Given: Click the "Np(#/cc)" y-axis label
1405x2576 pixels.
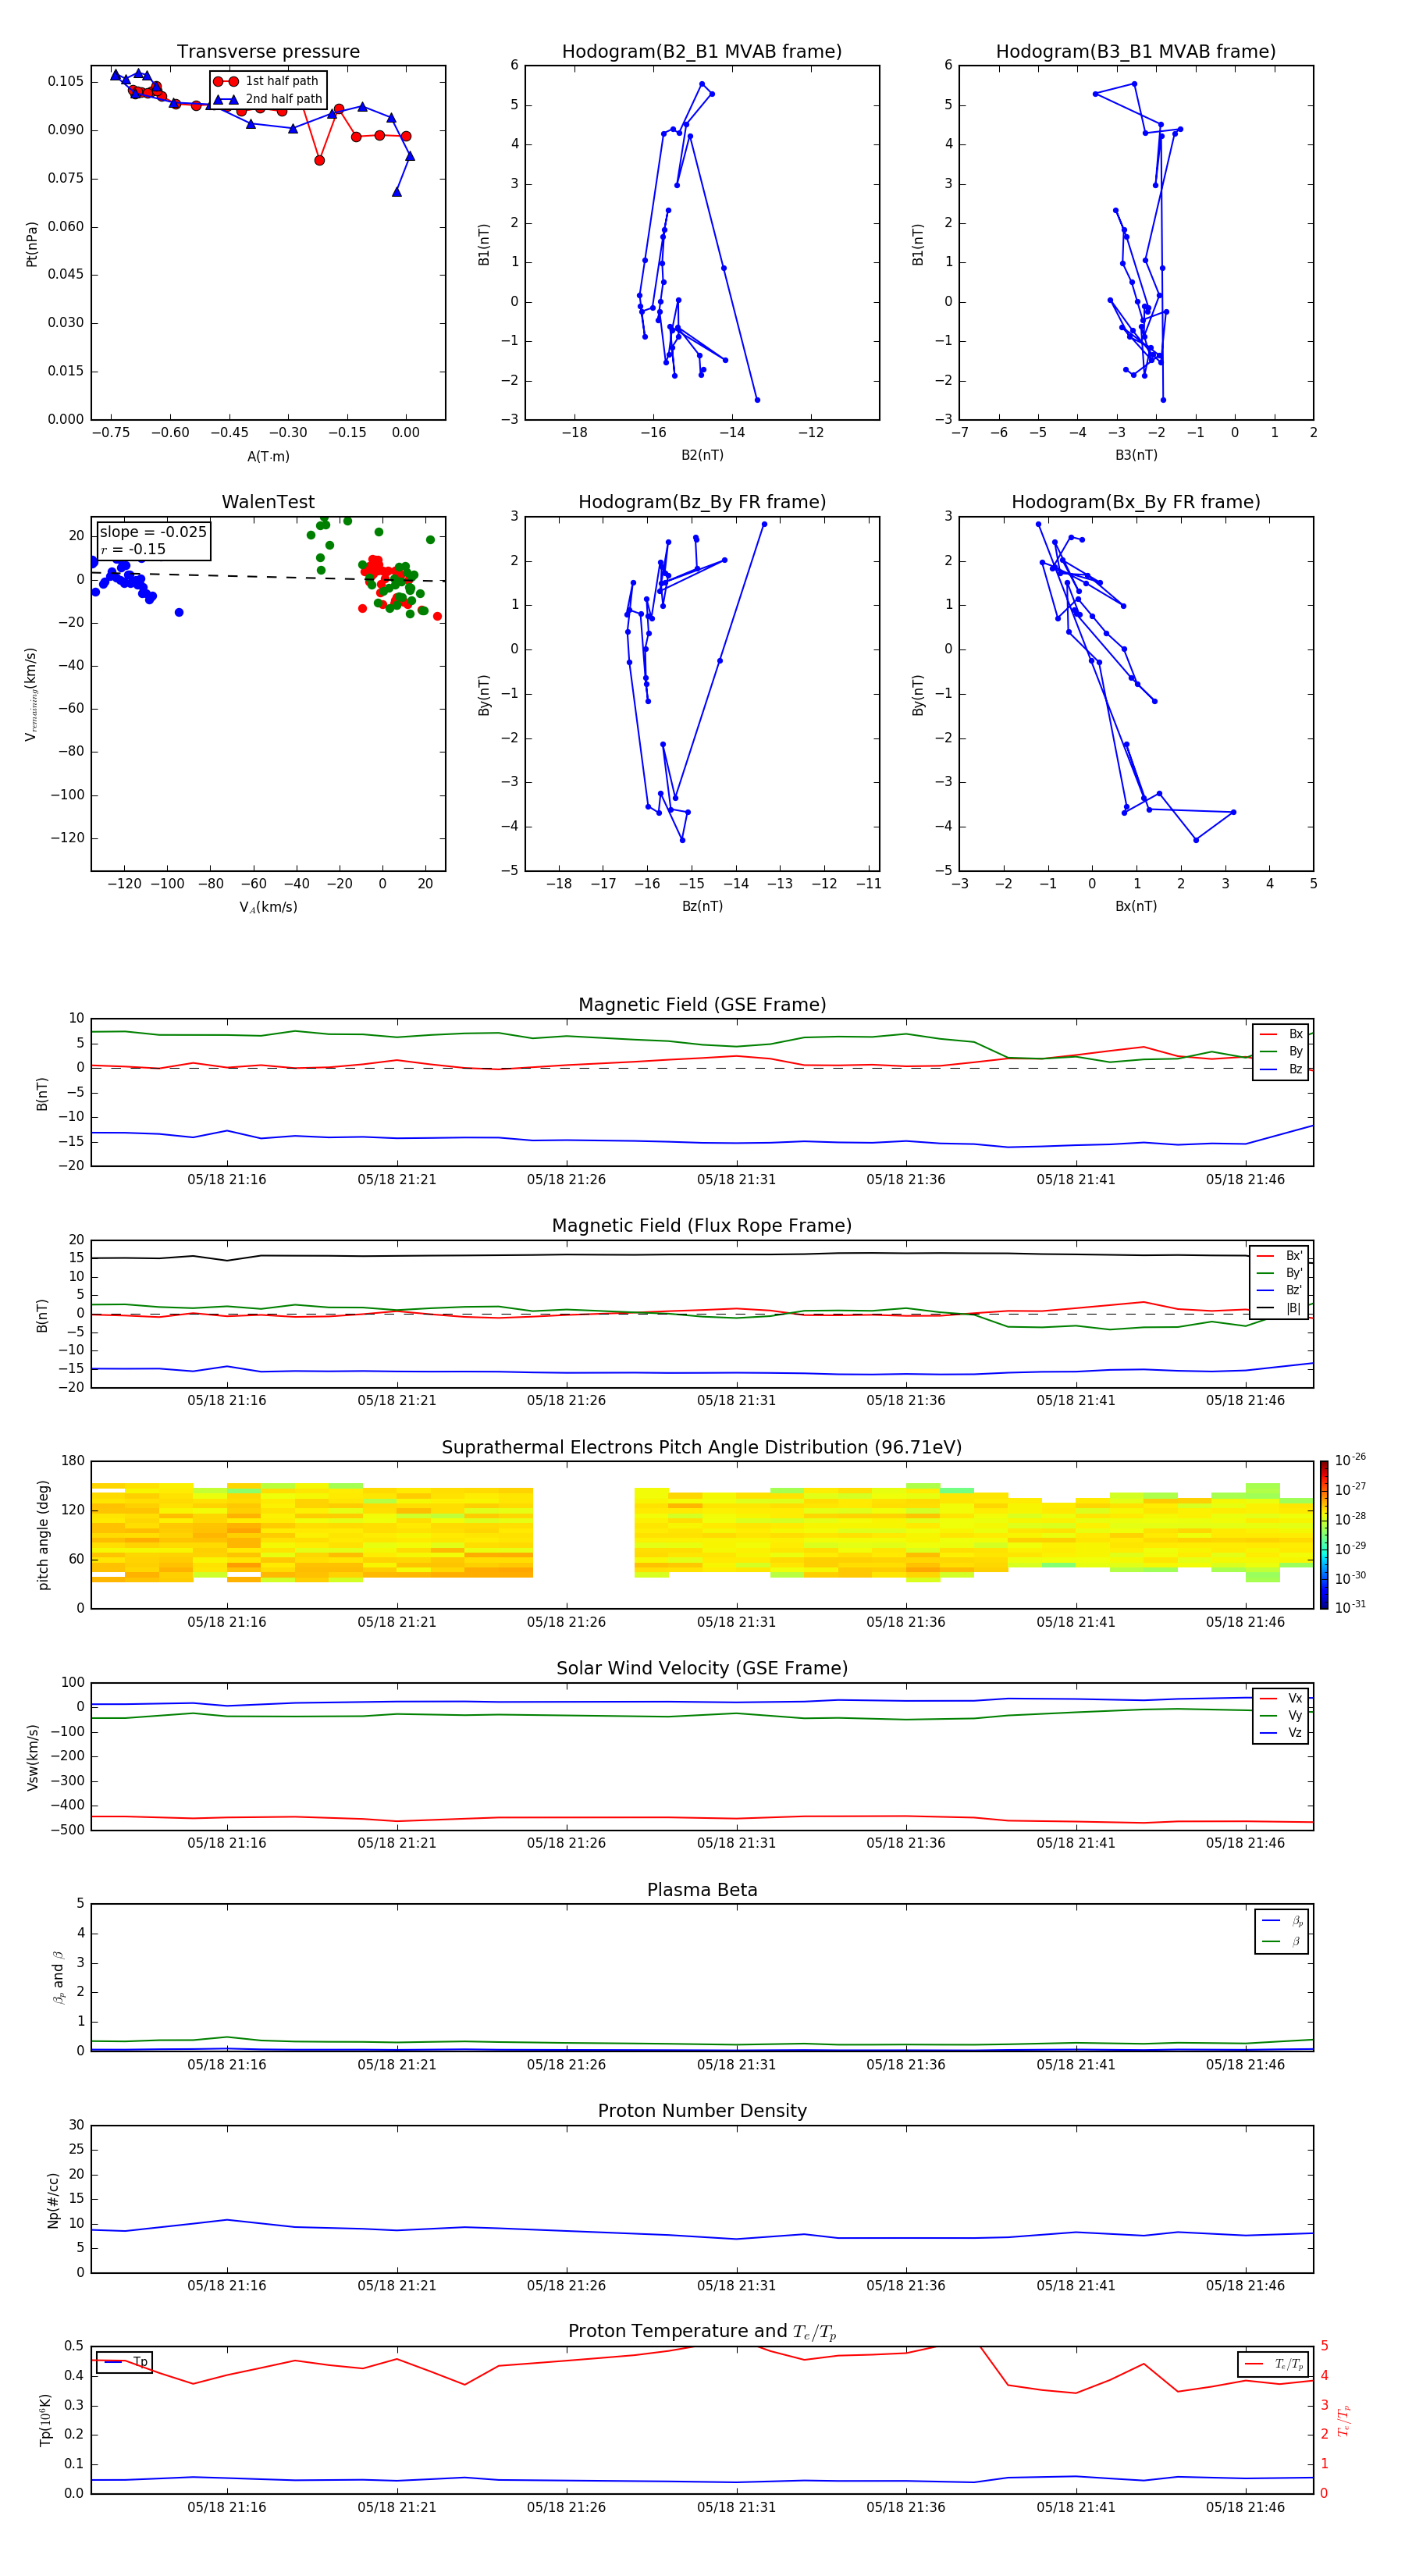Looking at the screenshot, I should (52, 2199).
